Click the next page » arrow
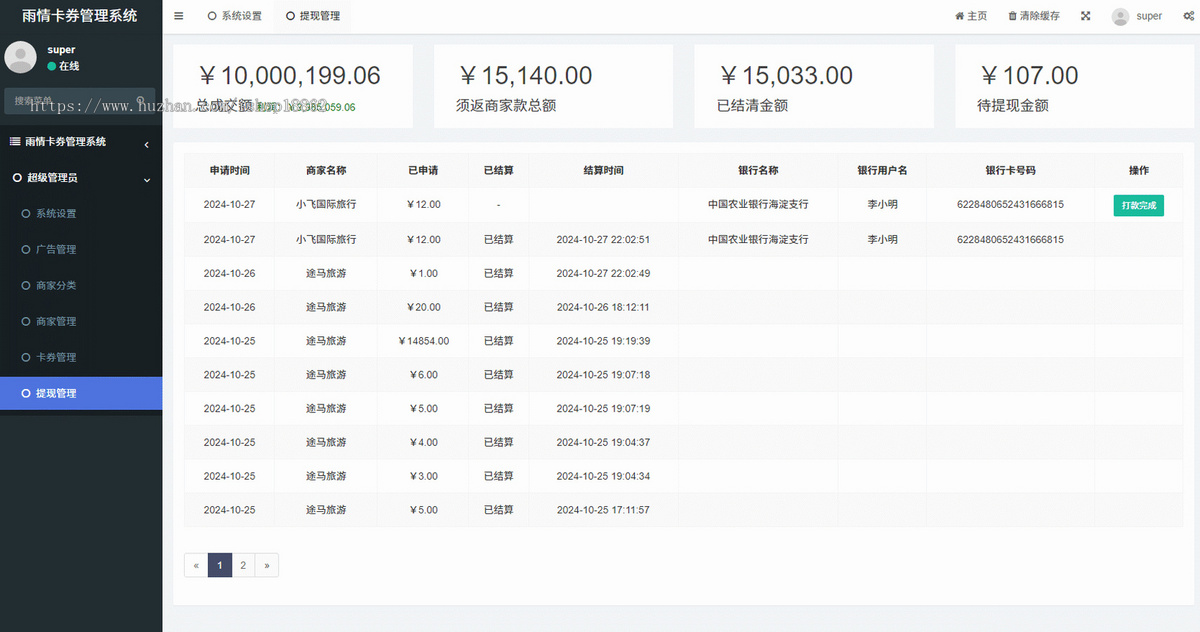The height and width of the screenshot is (632, 1200). tap(266, 565)
